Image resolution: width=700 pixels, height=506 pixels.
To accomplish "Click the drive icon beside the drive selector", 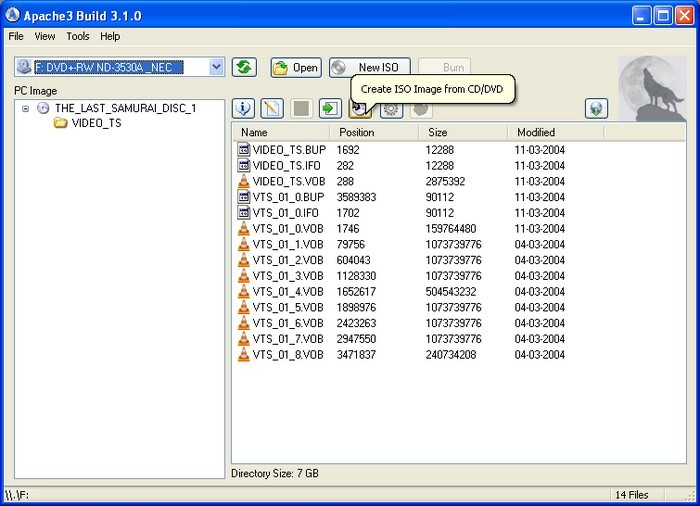I will click(24, 67).
